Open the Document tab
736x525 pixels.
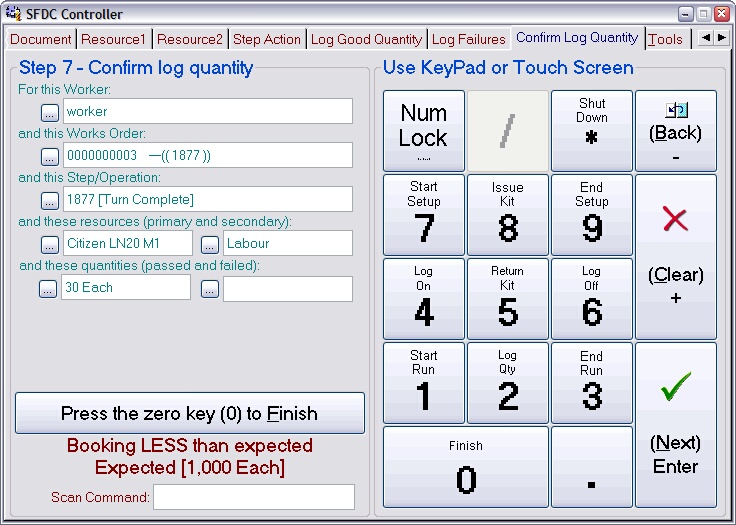40,39
